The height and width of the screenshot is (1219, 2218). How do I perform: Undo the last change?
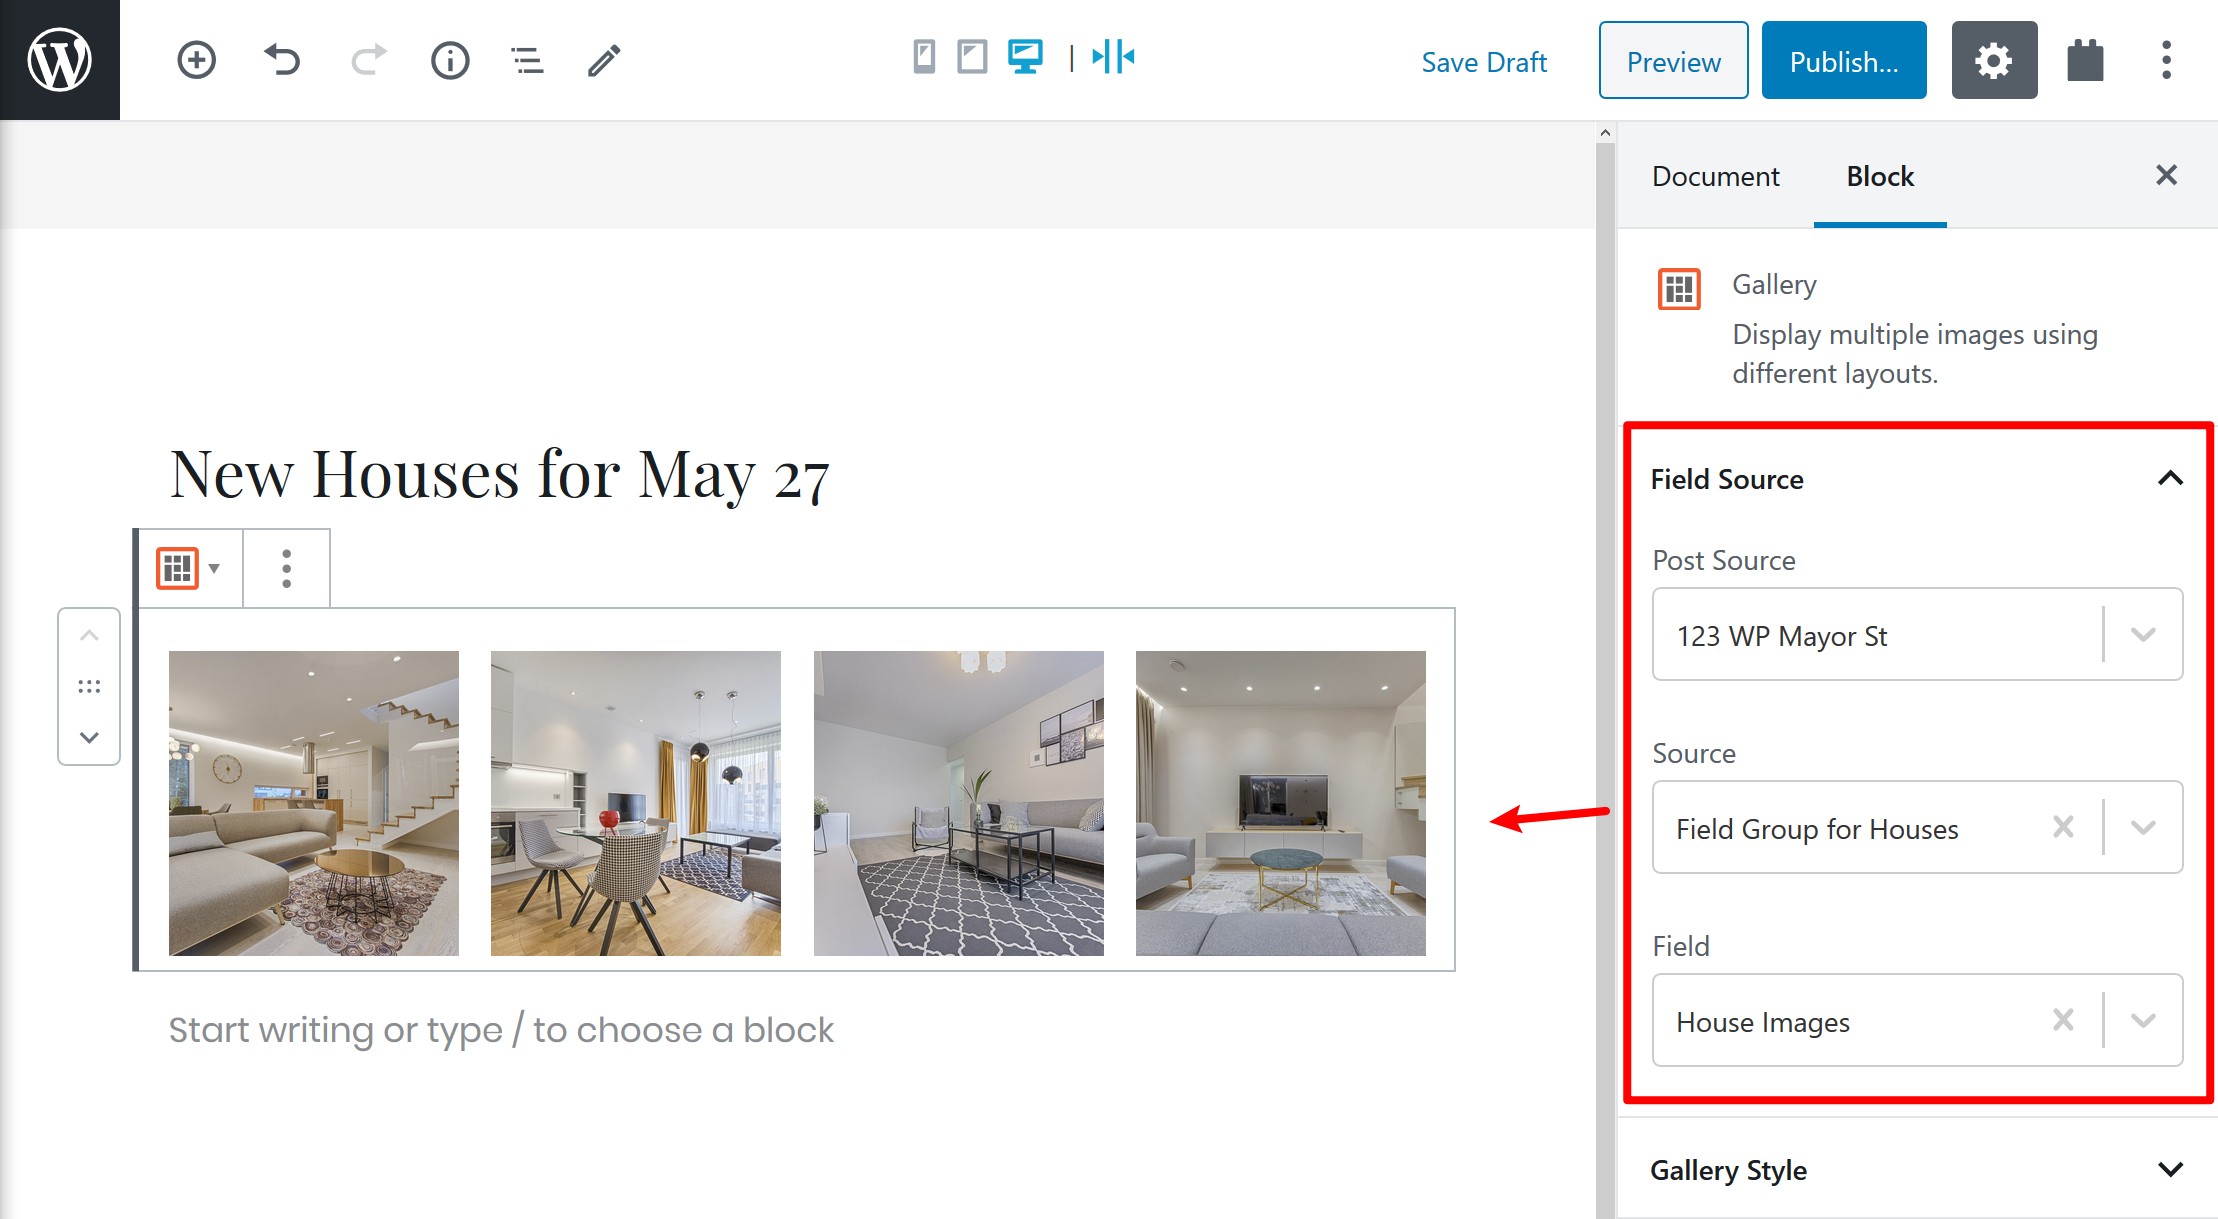(282, 60)
